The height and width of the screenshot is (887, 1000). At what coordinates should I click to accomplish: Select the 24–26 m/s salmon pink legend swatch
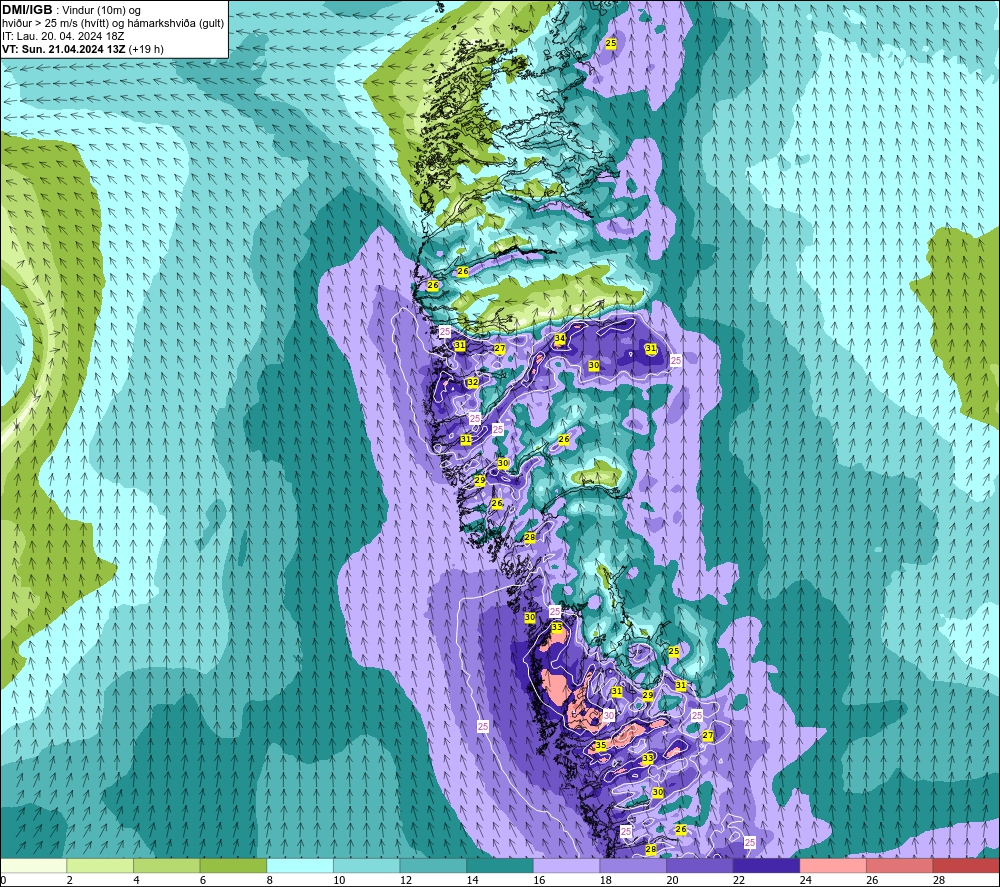(833, 866)
